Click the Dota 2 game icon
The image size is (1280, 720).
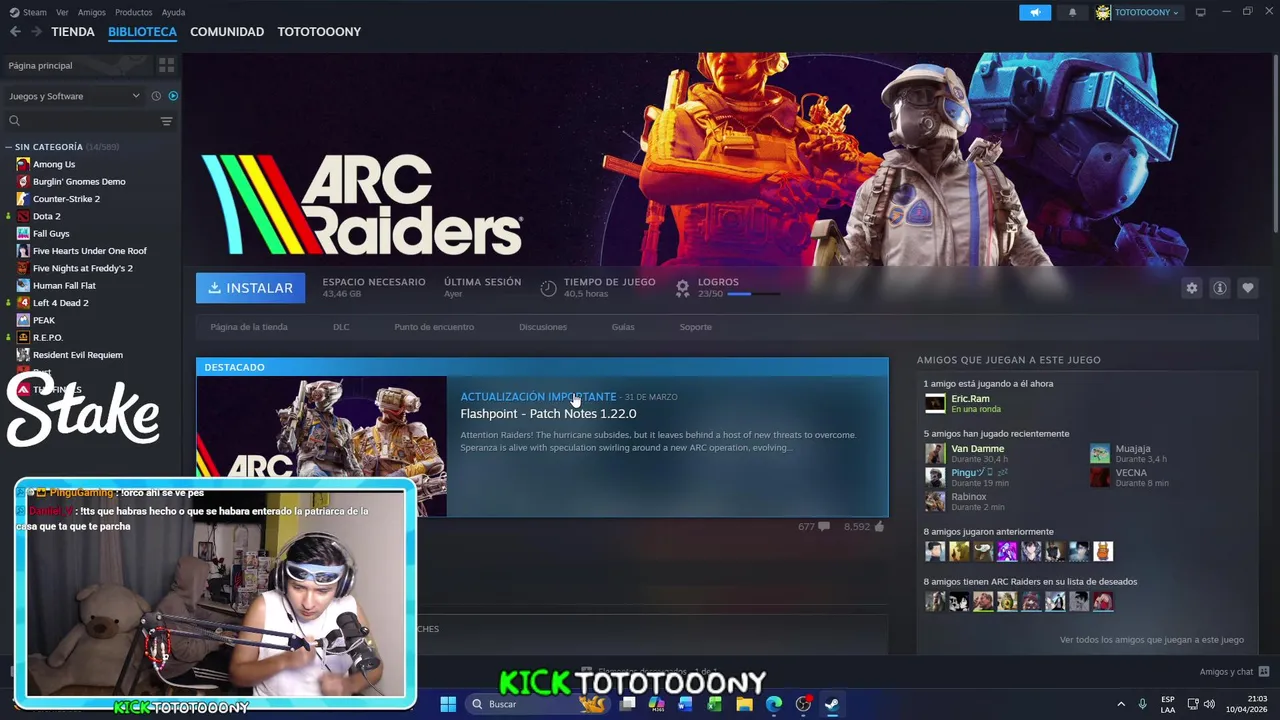(23, 216)
